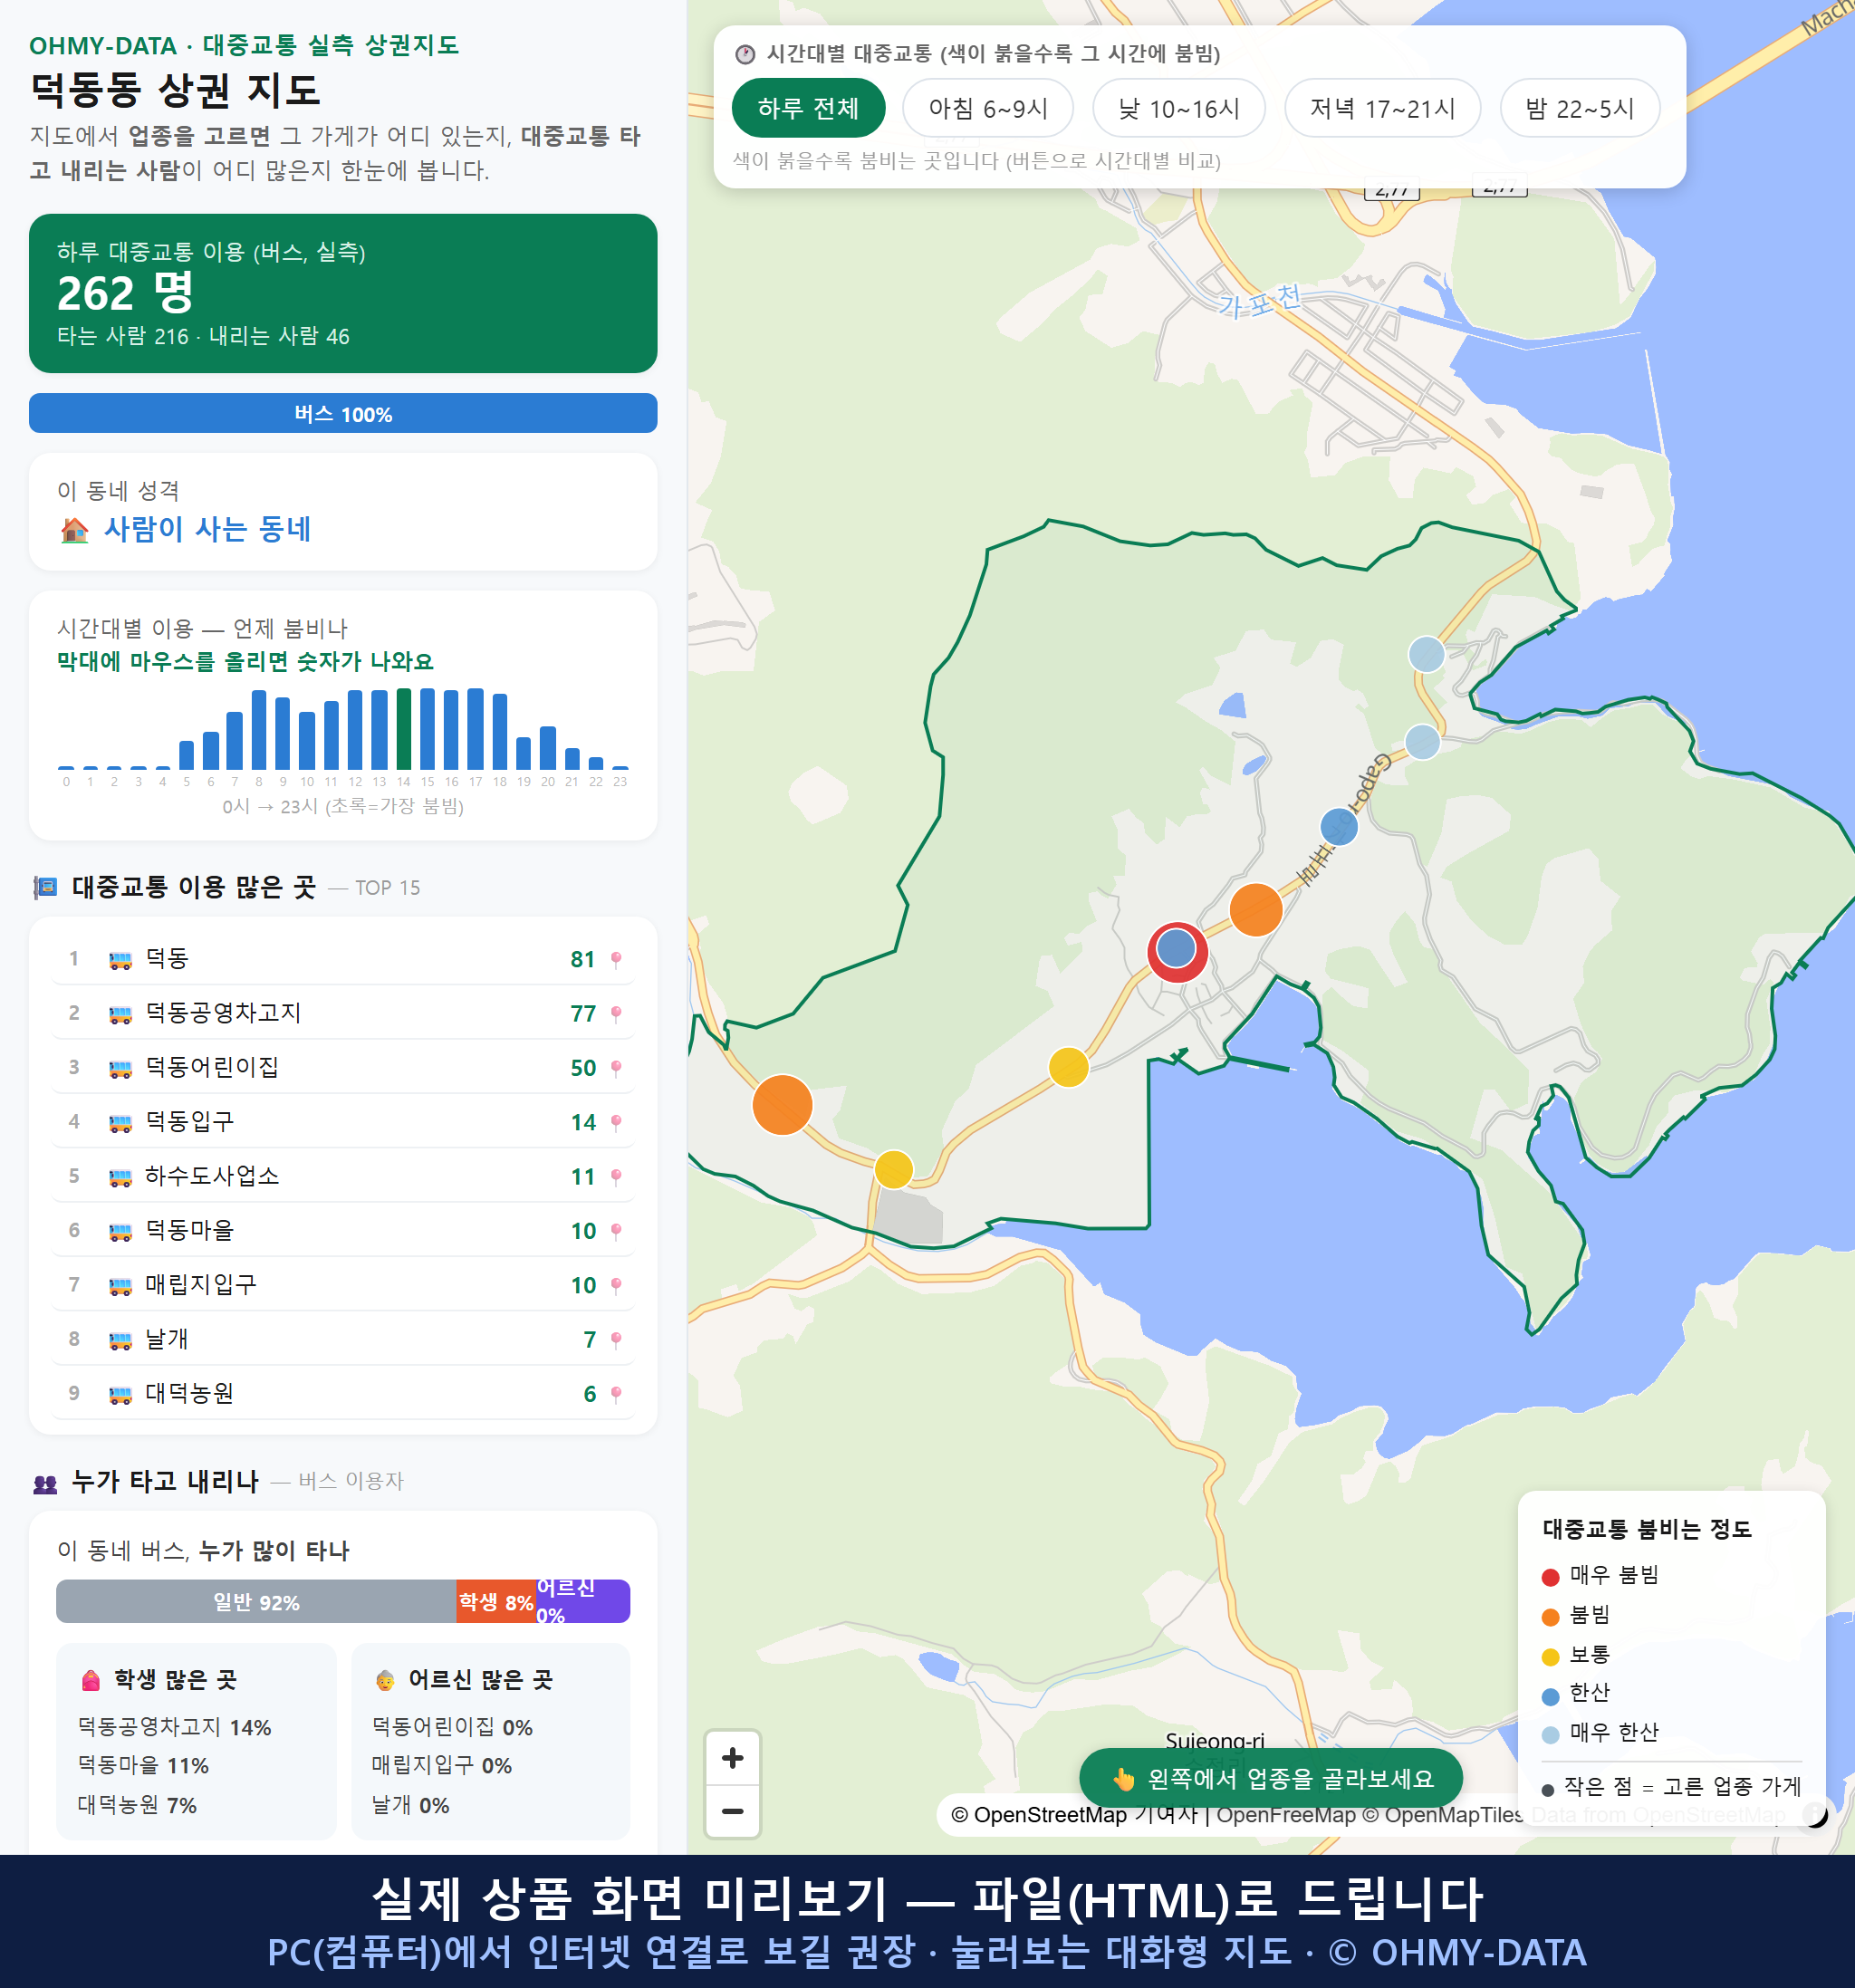Select the 저녁 17~21시 time filter

(1382, 108)
